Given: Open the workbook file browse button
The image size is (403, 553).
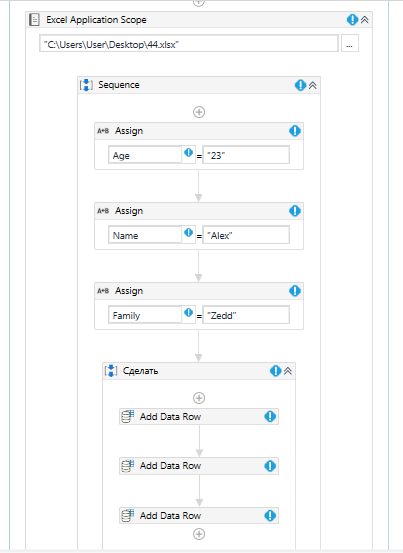Looking at the screenshot, I should coord(349,43).
